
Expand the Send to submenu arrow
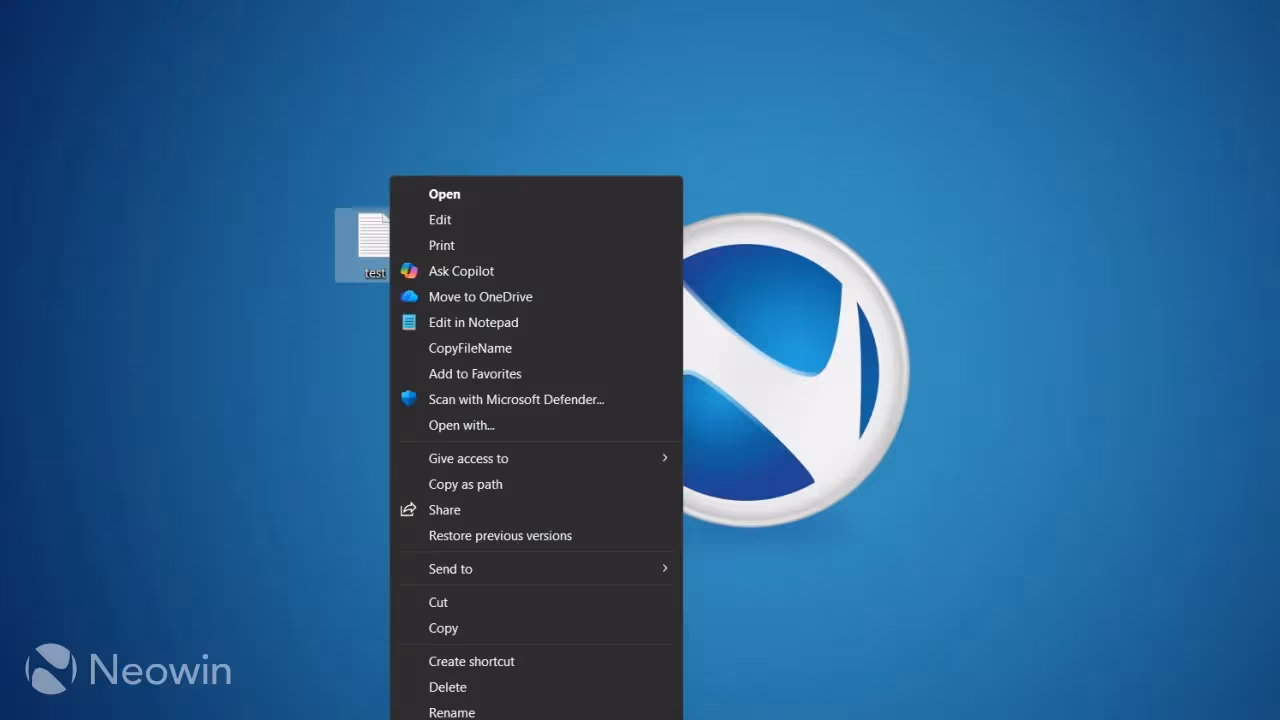(x=665, y=568)
